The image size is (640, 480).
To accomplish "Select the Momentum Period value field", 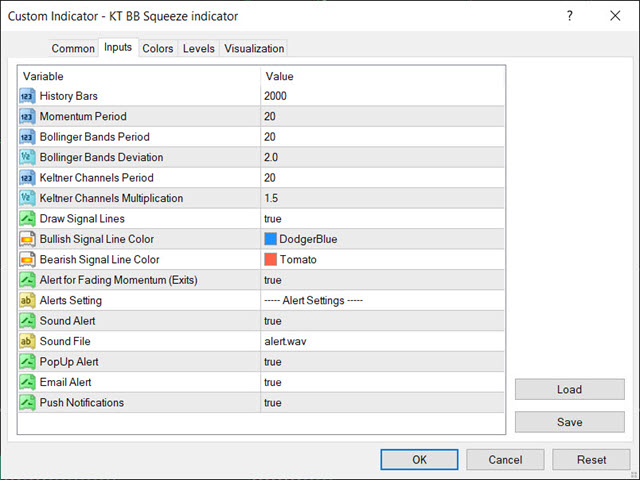I will [x=380, y=117].
